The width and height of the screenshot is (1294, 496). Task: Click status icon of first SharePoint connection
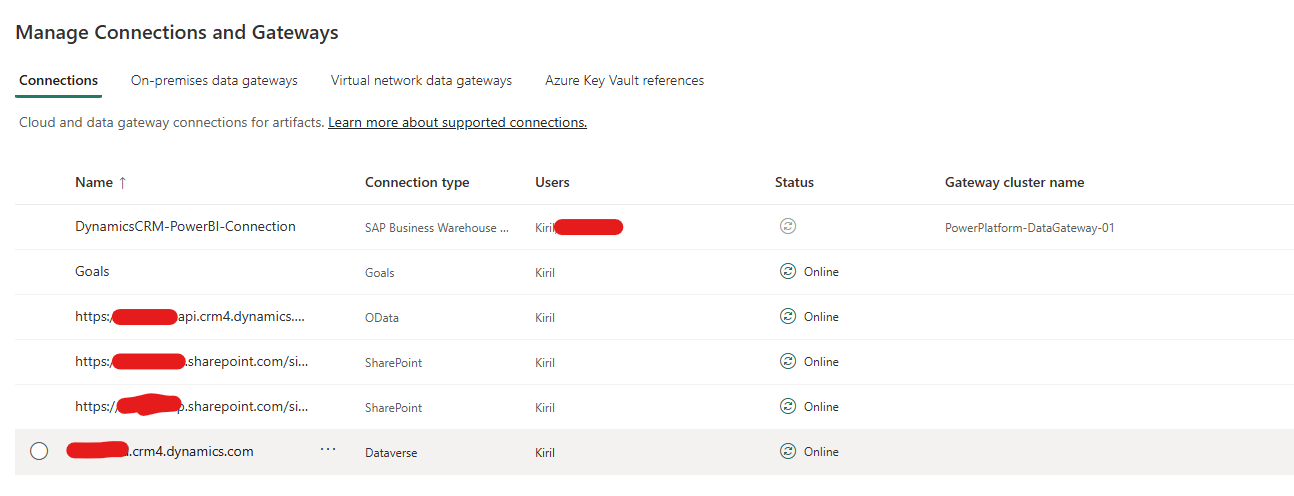[x=788, y=362]
